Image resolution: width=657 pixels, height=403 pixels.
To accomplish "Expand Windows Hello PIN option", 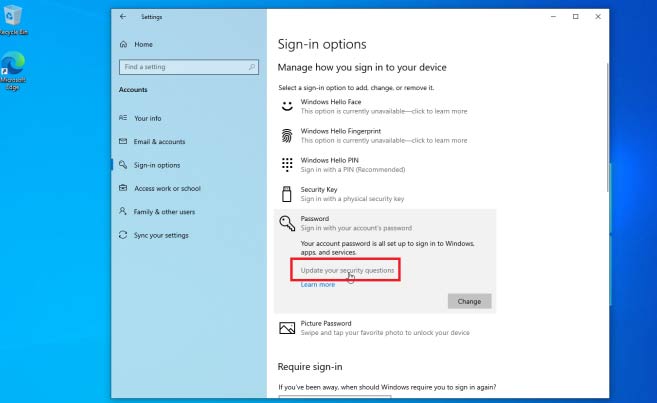I will pyautogui.click(x=384, y=165).
